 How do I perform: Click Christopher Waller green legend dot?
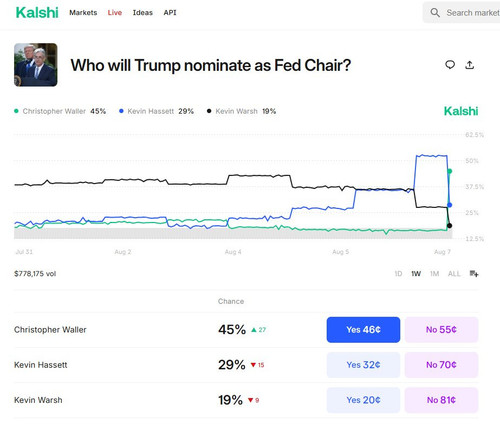tap(16, 111)
